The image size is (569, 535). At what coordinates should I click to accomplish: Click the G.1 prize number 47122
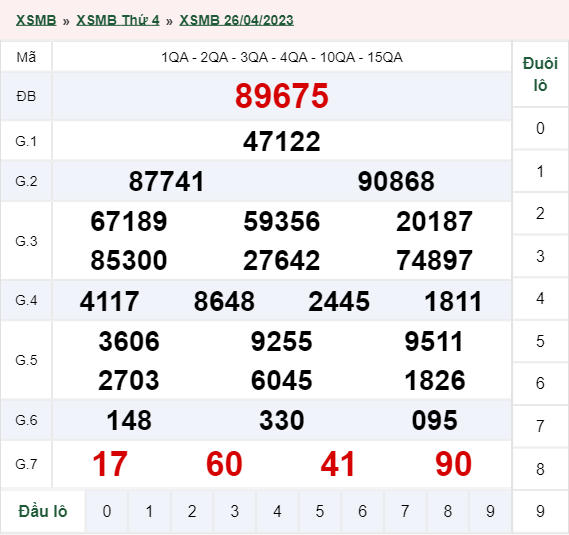282,141
